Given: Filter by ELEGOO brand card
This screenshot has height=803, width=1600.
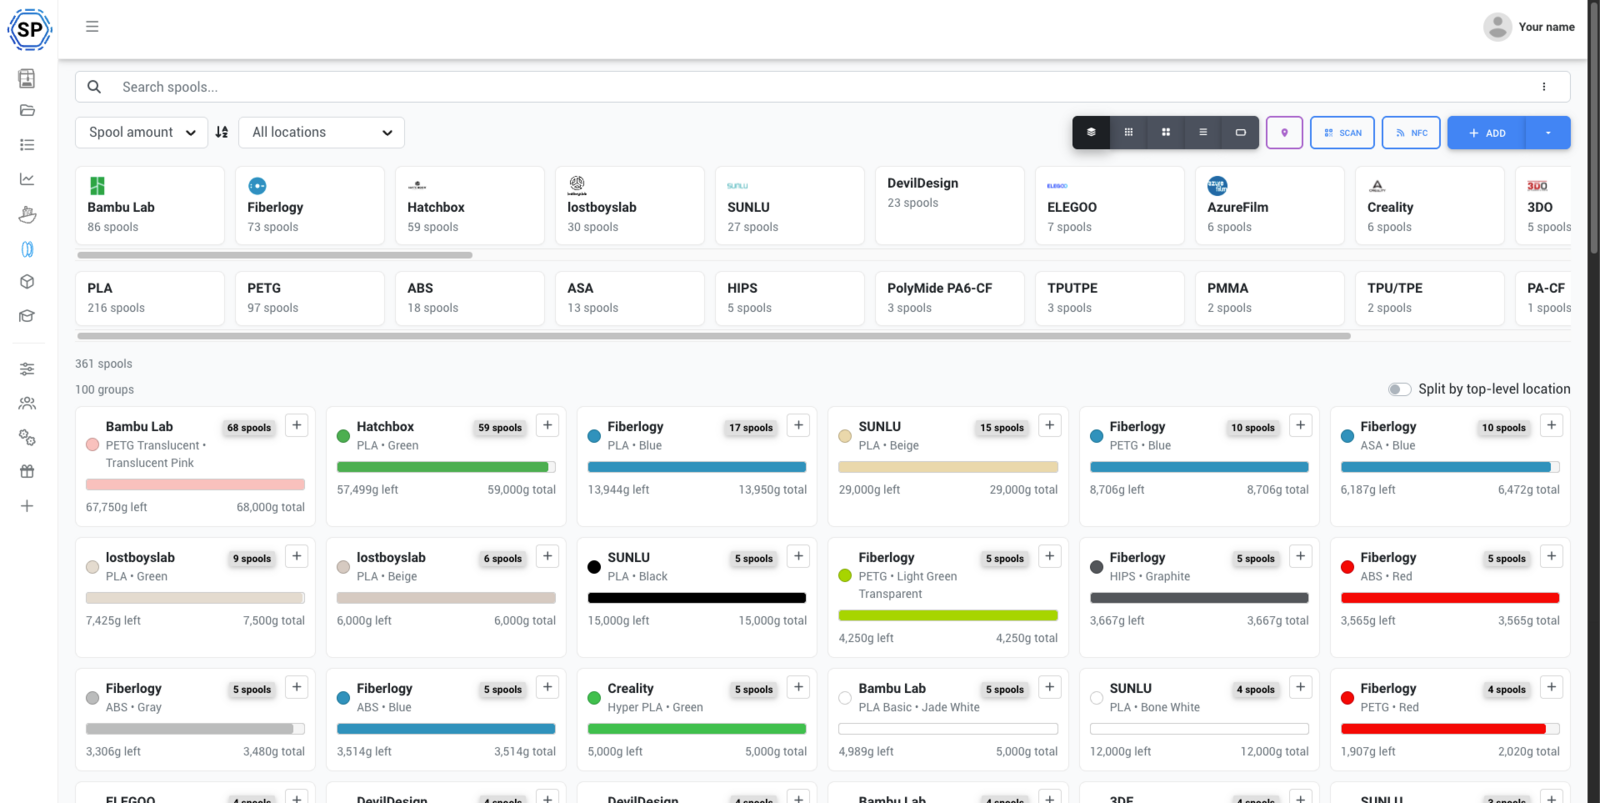Looking at the screenshot, I should click(1110, 206).
